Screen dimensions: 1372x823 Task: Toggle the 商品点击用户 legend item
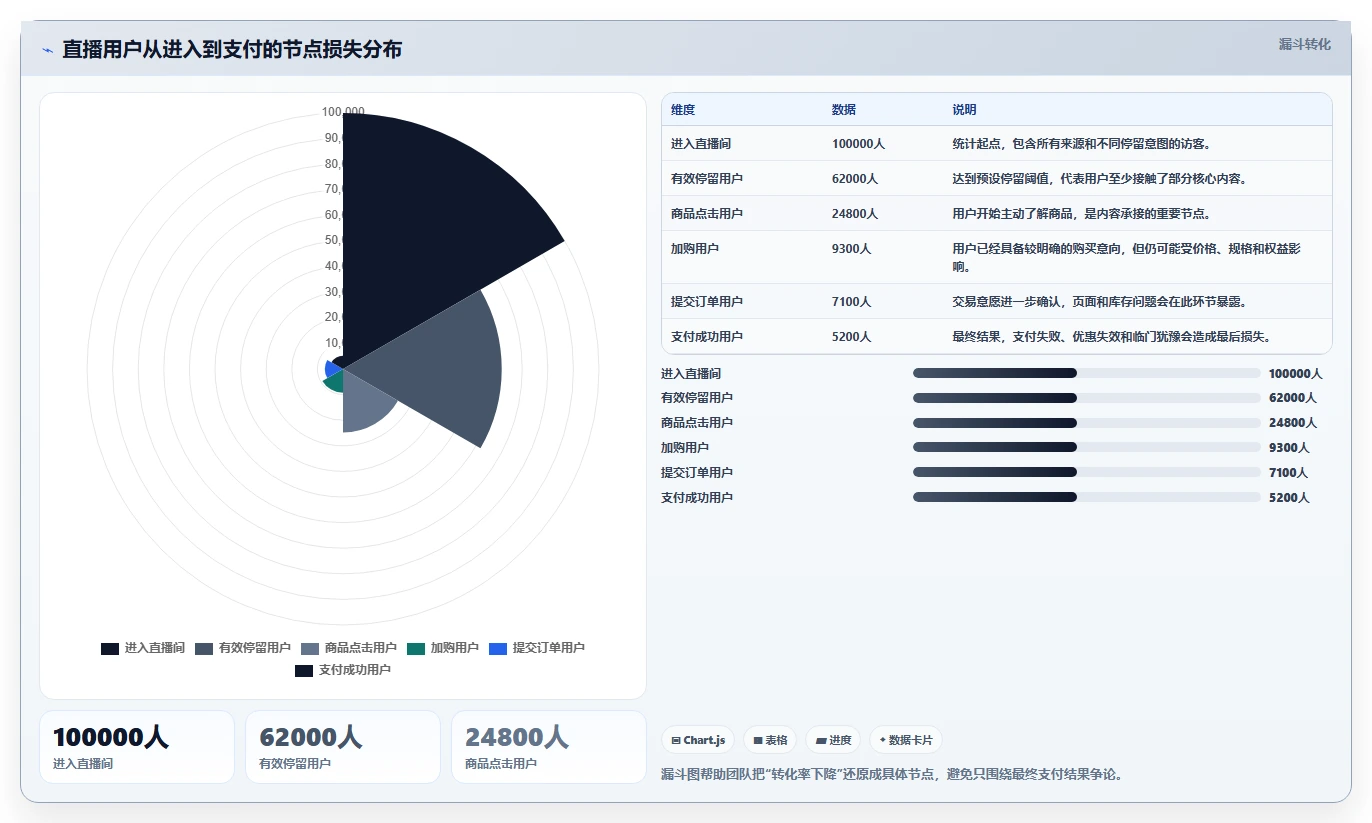(x=349, y=648)
